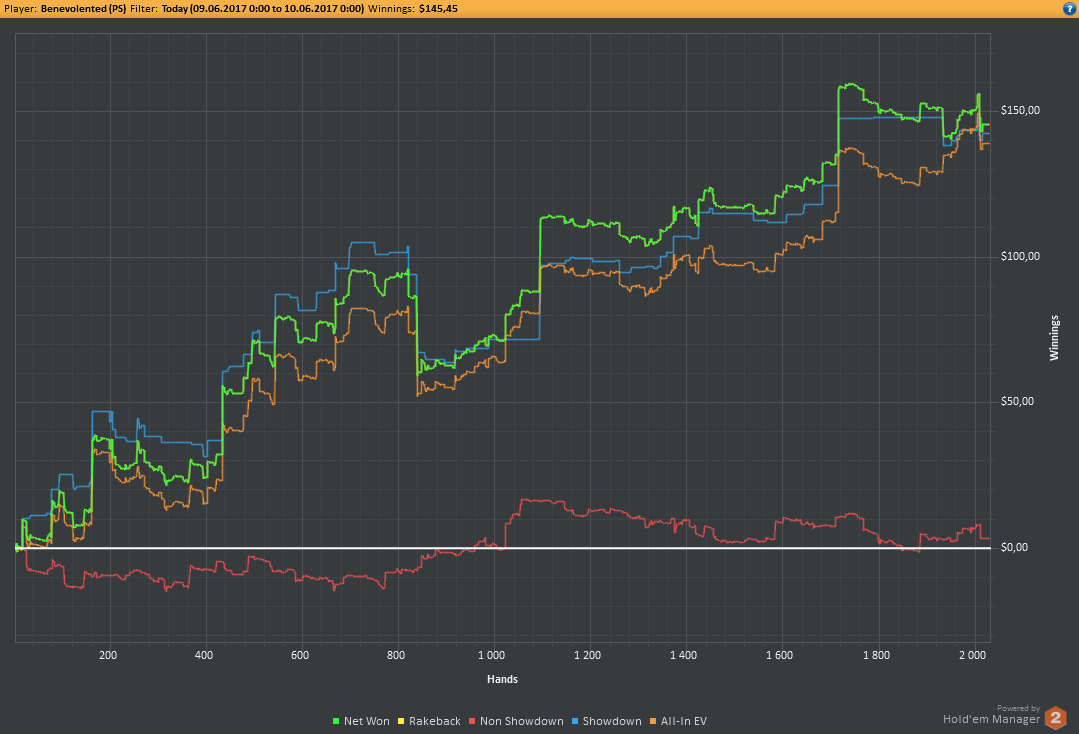This screenshot has width=1079, height=734.
Task: Click the Hold'em Manager 2 logo badge
Action: coord(1056,717)
